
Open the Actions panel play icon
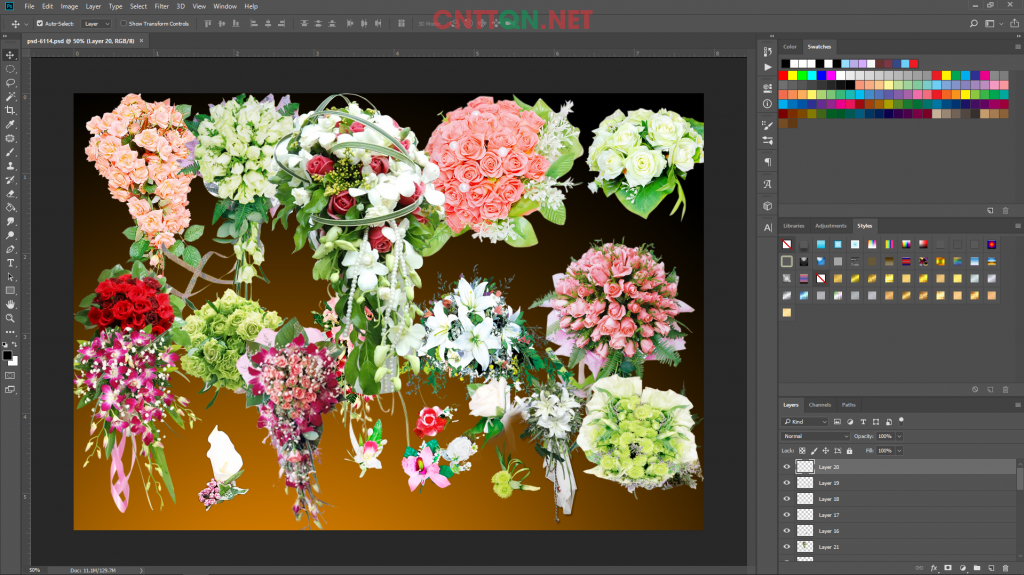[x=767, y=67]
